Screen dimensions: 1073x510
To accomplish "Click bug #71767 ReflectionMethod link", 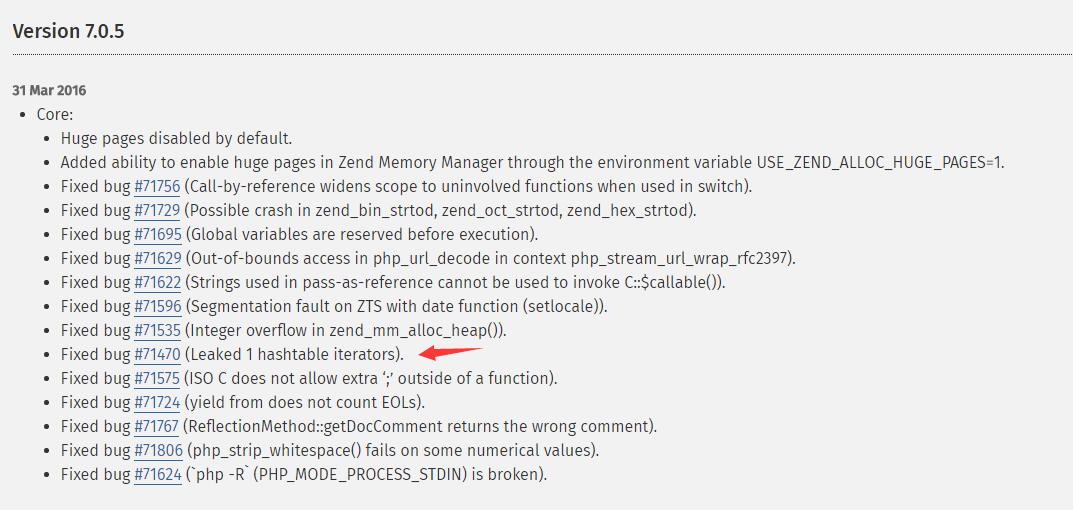I will [158, 426].
